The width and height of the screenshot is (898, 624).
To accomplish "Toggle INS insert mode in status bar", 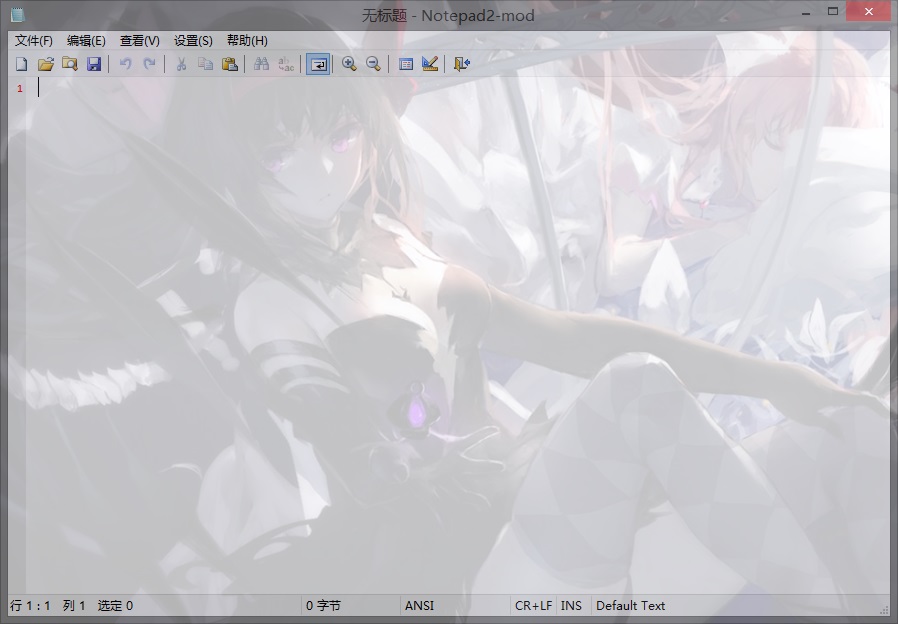I will click(571, 606).
